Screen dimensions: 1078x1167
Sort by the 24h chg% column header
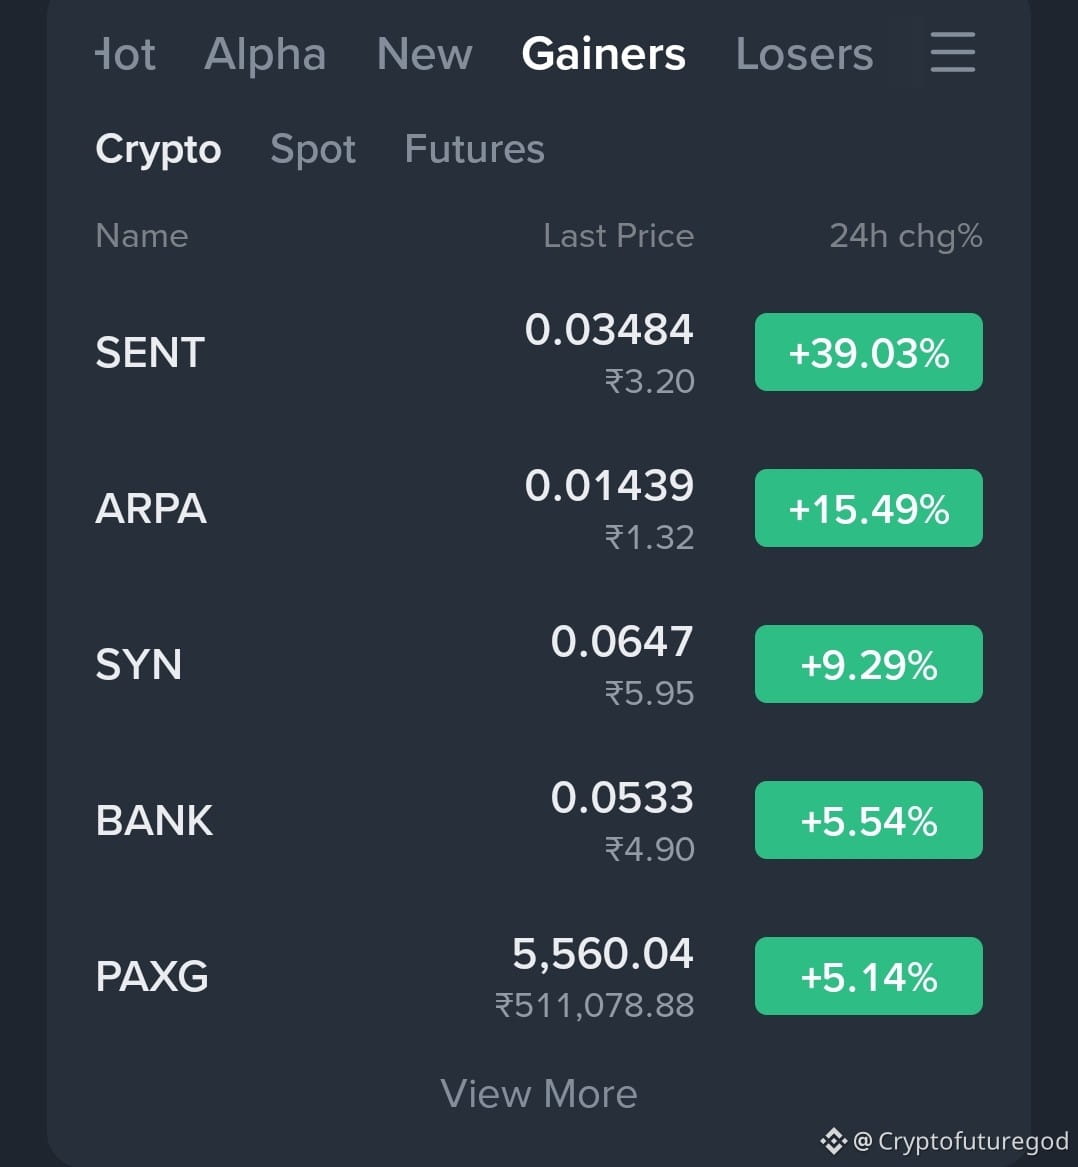coord(906,236)
